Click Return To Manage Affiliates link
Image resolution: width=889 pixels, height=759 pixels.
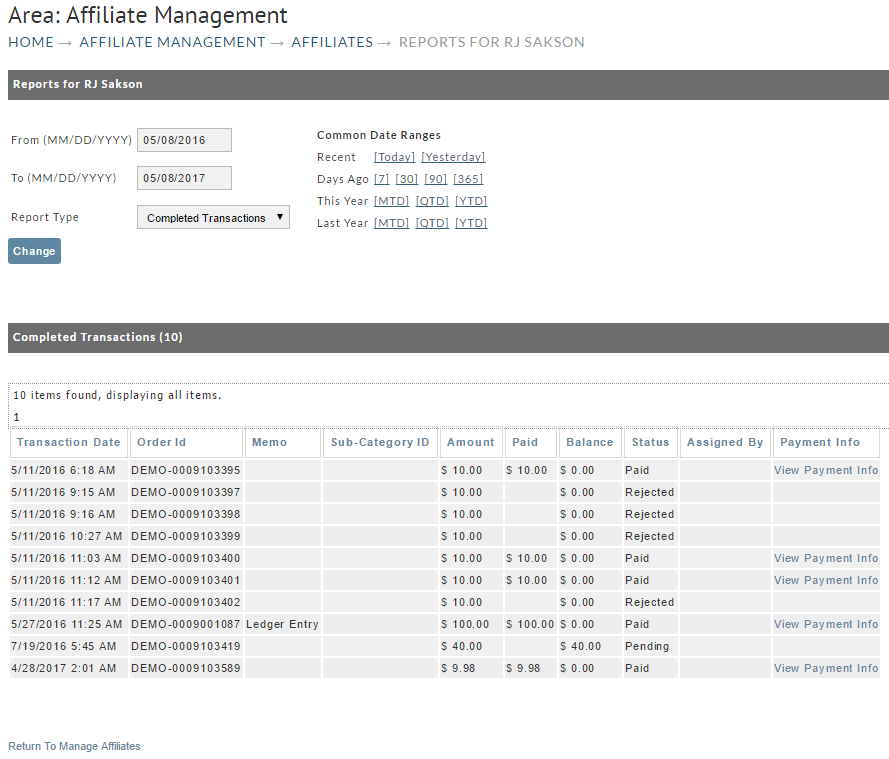point(74,746)
